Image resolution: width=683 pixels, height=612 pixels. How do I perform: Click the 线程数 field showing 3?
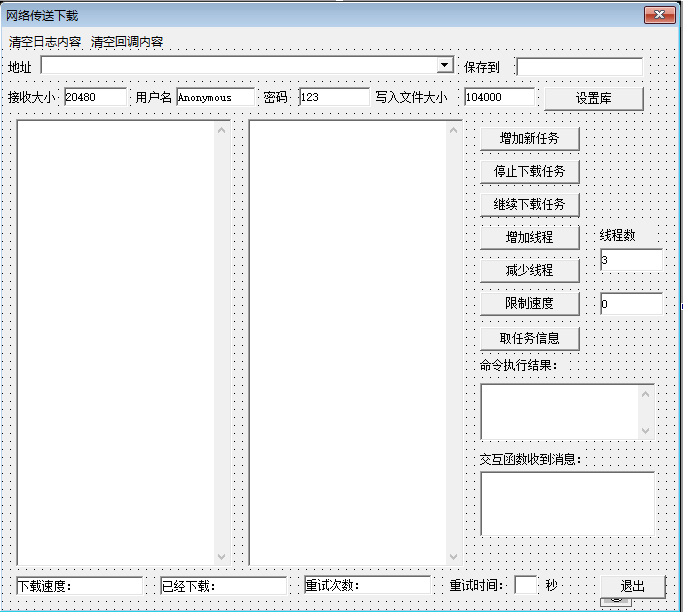pos(630,260)
